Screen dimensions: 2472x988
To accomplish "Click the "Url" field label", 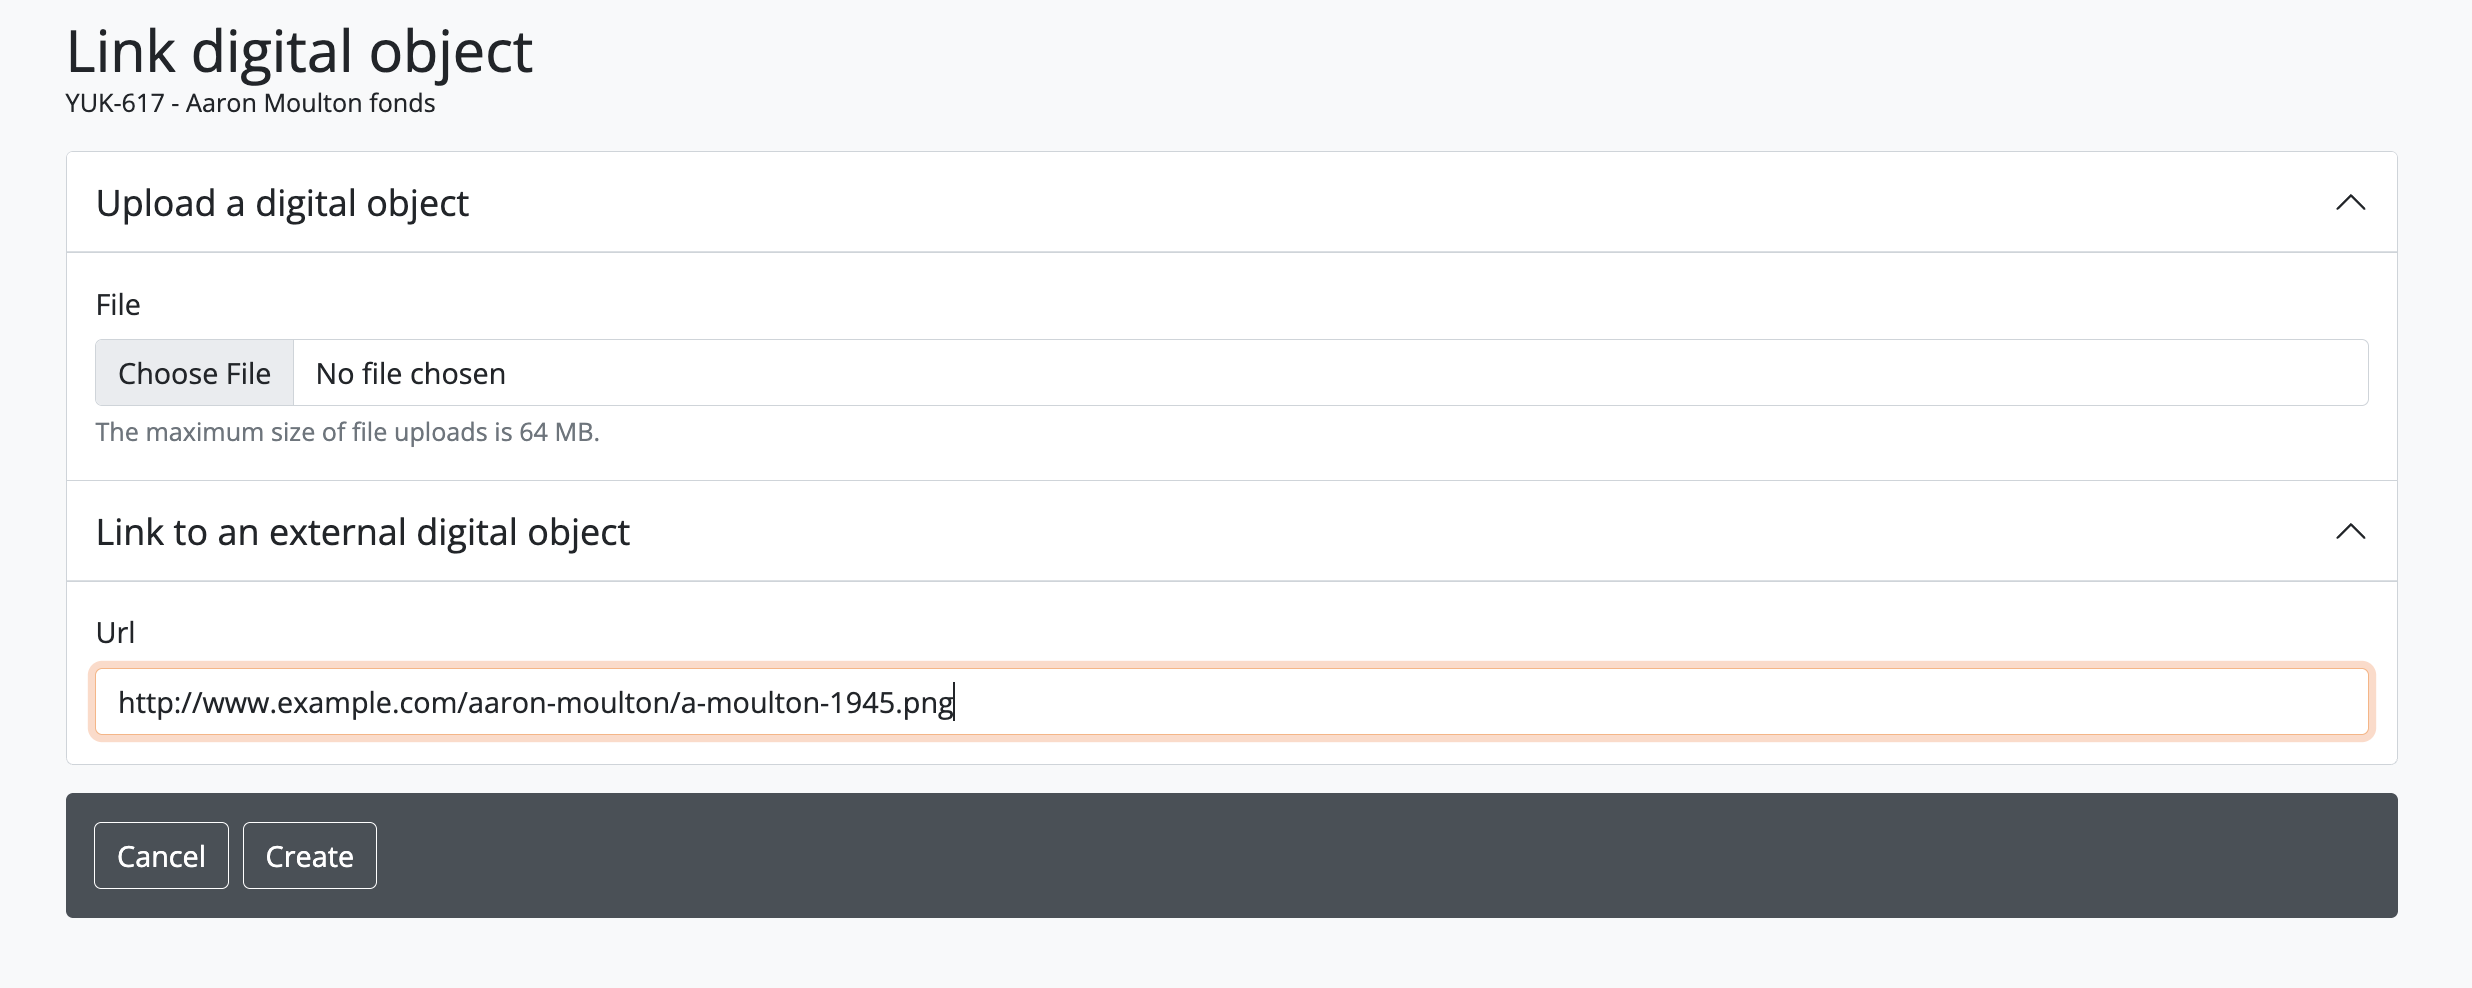I will [115, 633].
